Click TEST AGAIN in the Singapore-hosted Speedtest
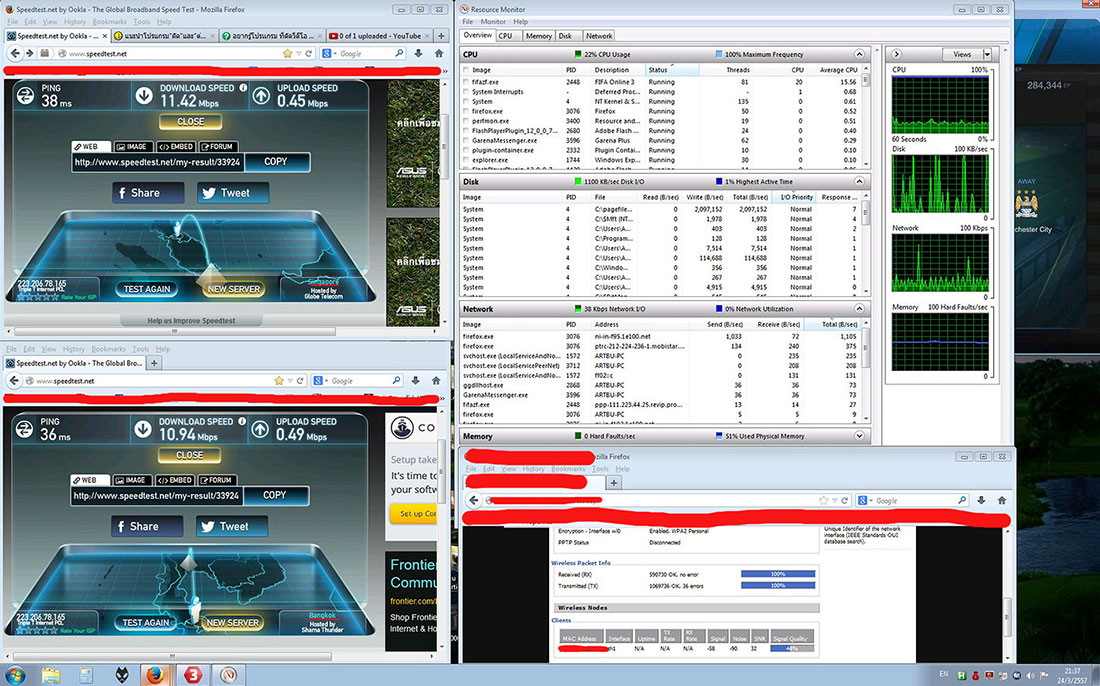 coord(147,289)
